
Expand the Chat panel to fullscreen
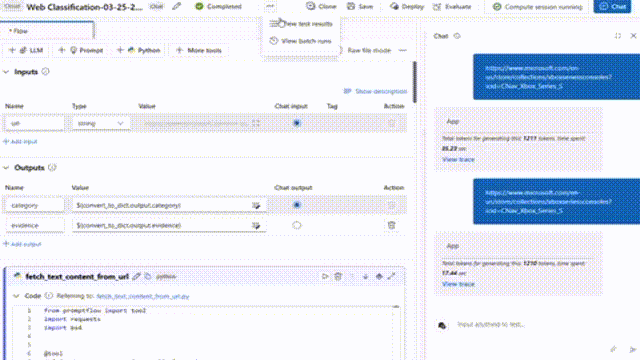point(618,36)
